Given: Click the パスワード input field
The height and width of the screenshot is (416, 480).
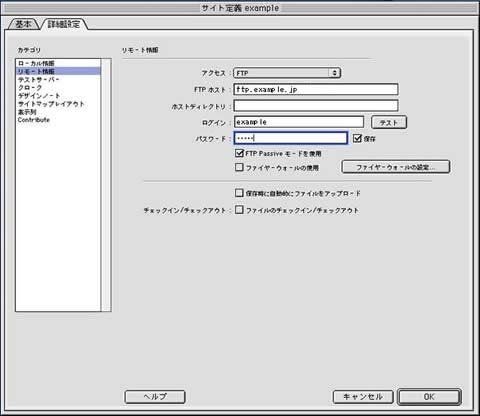Looking at the screenshot, I should pos(291,138).
